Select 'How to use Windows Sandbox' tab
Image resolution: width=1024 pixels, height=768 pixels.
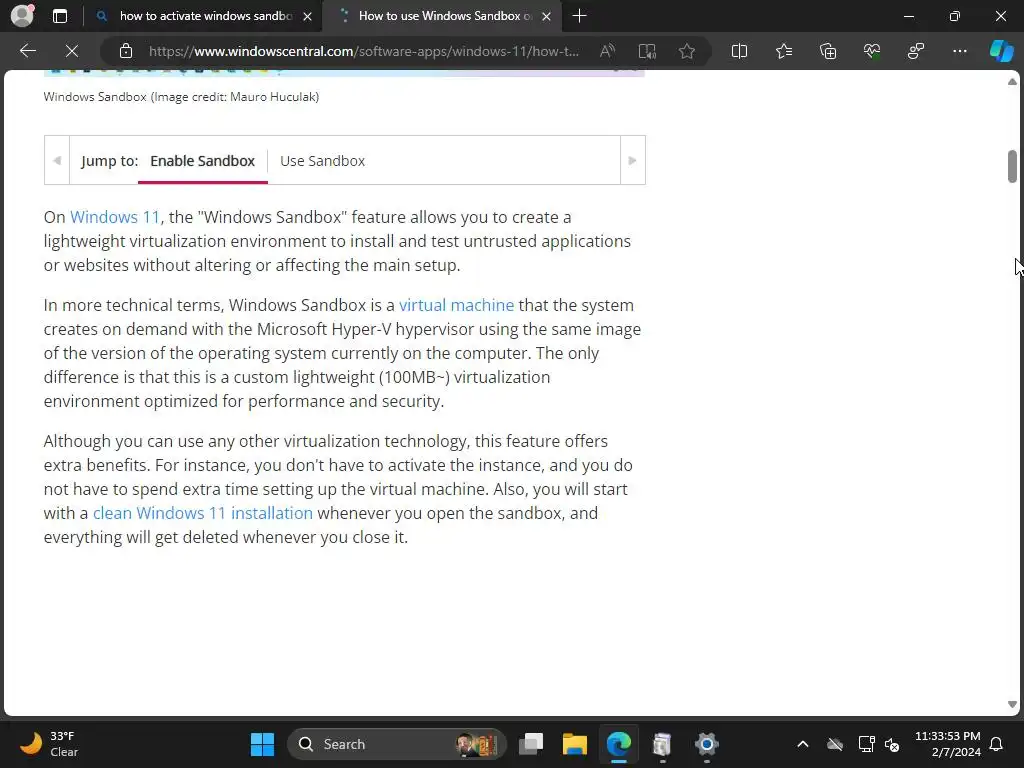pyautogui.click(x=444, y=16)
